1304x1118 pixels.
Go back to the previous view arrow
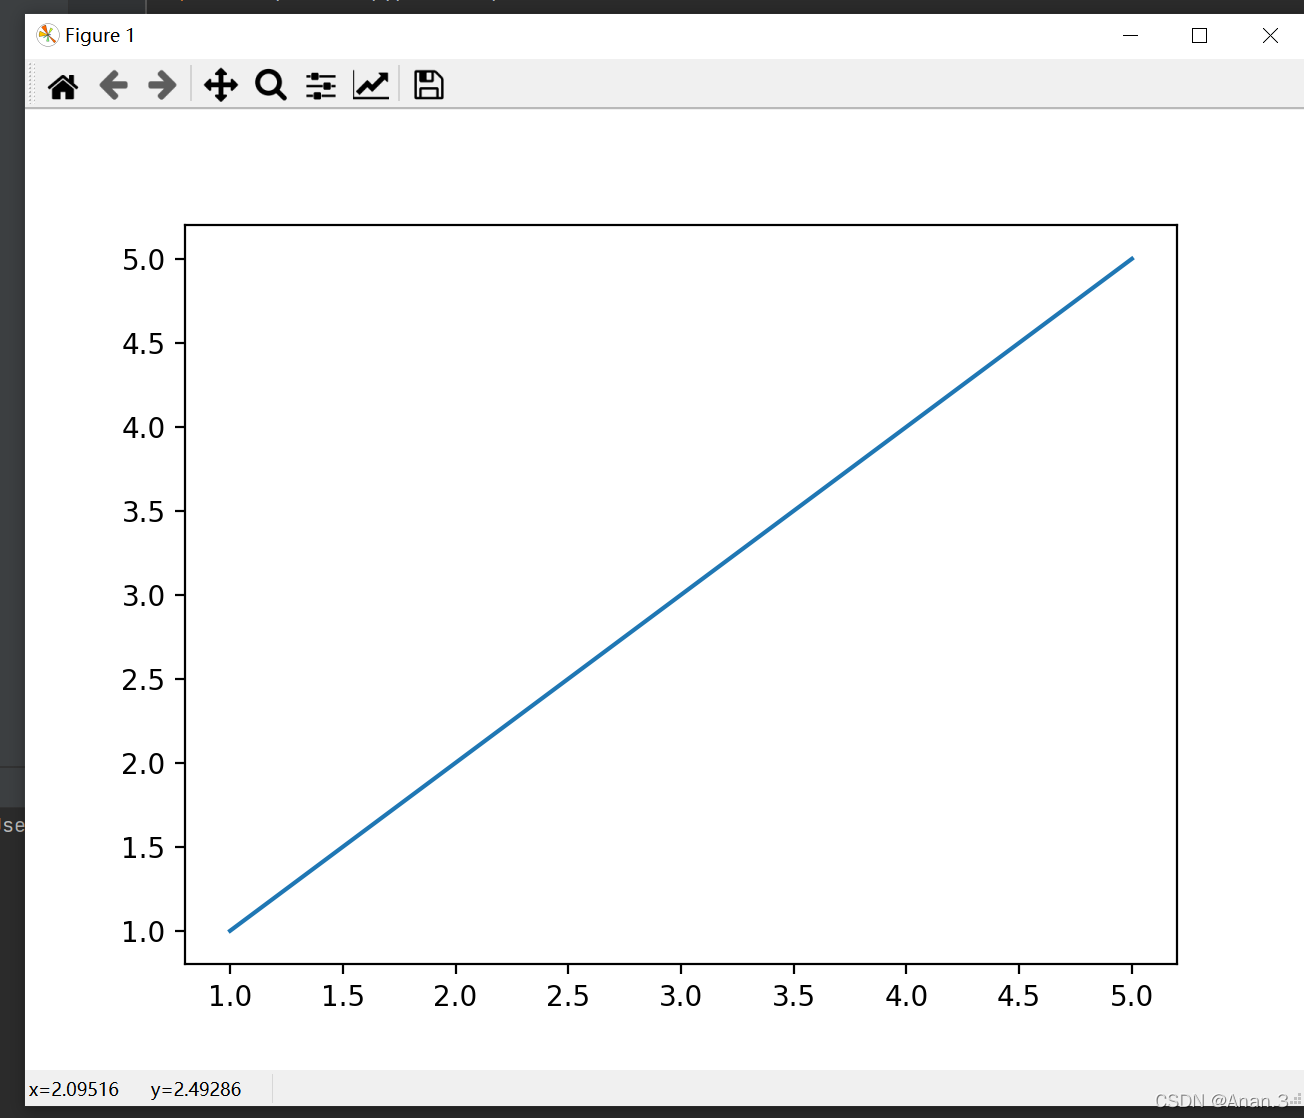tap(113, 85)
